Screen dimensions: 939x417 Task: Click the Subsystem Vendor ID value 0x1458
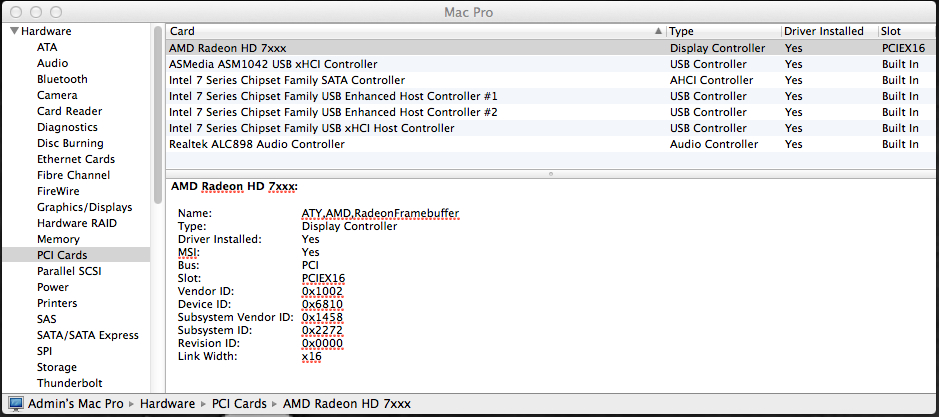pos(322,318)
